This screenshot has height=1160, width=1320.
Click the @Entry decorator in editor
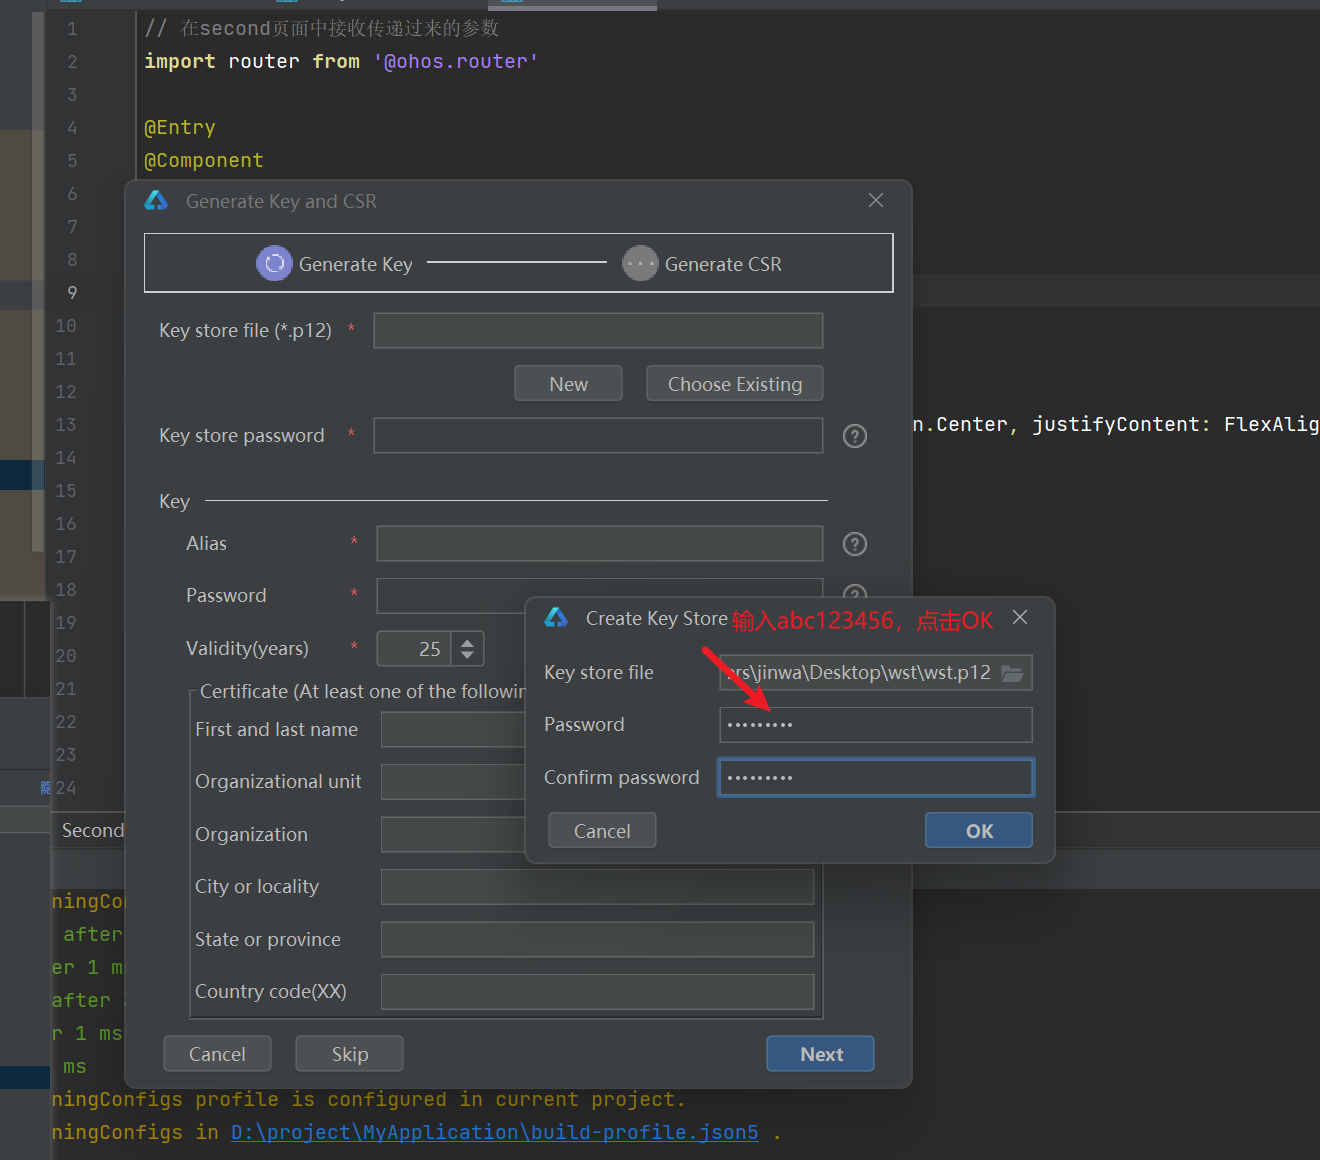180,127
